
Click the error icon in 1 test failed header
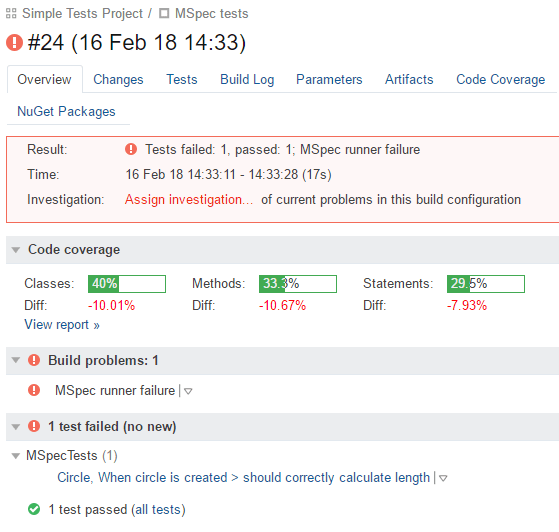pos(34,426)
